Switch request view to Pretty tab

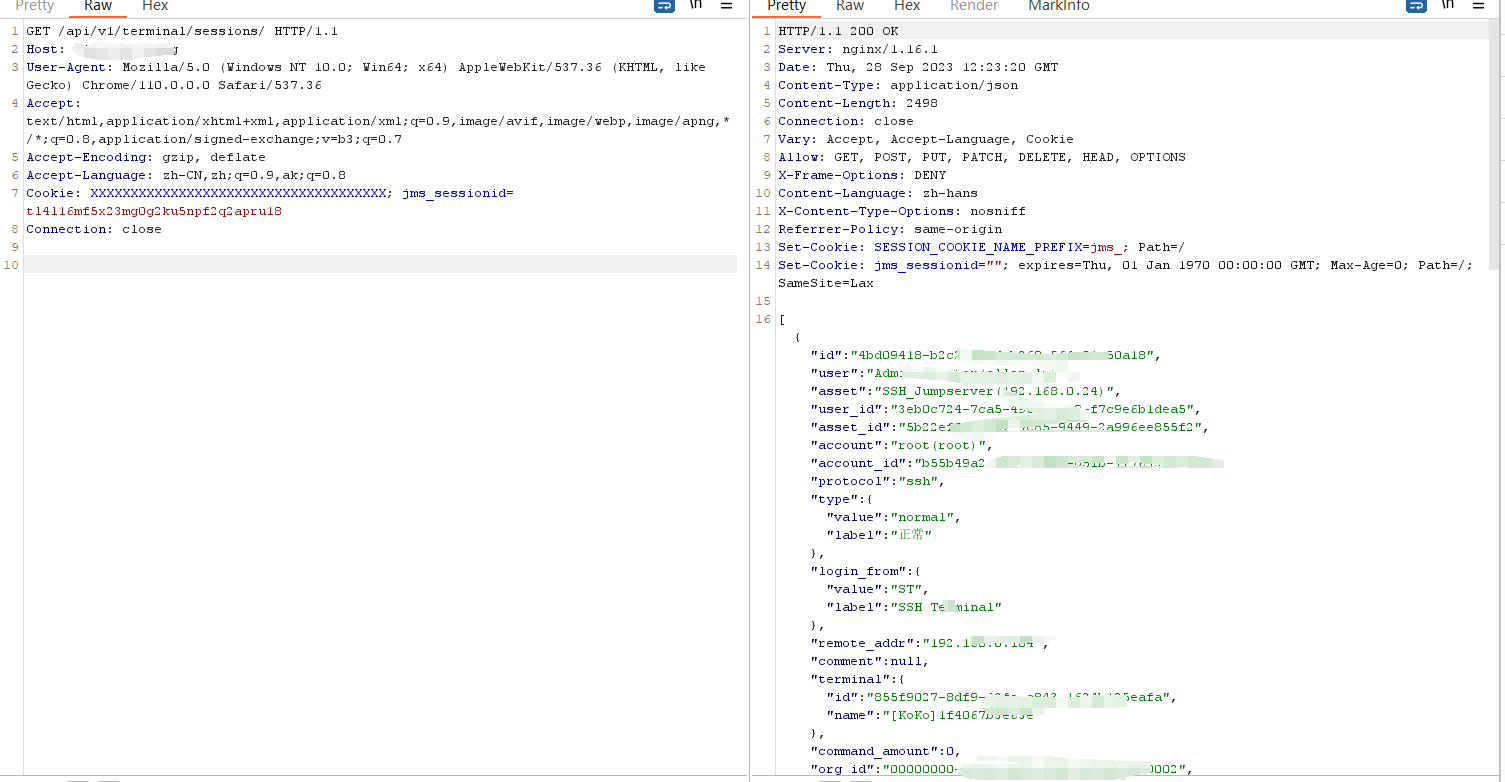point(35,6)
